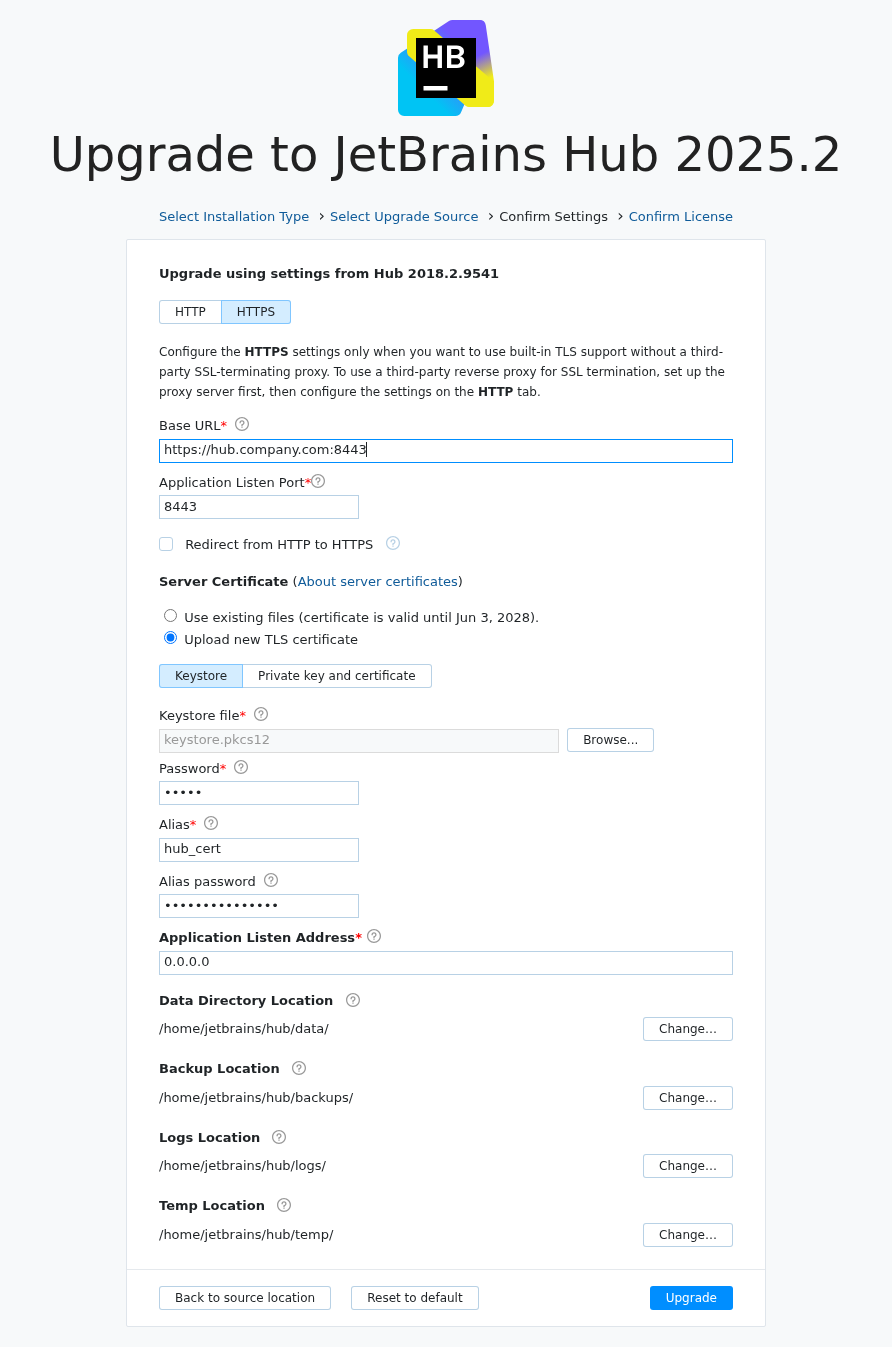Open Base URL help tooltip icon
Image resolution: width=892 pixels, height=1347 pixels.
[x=241, y=424]
